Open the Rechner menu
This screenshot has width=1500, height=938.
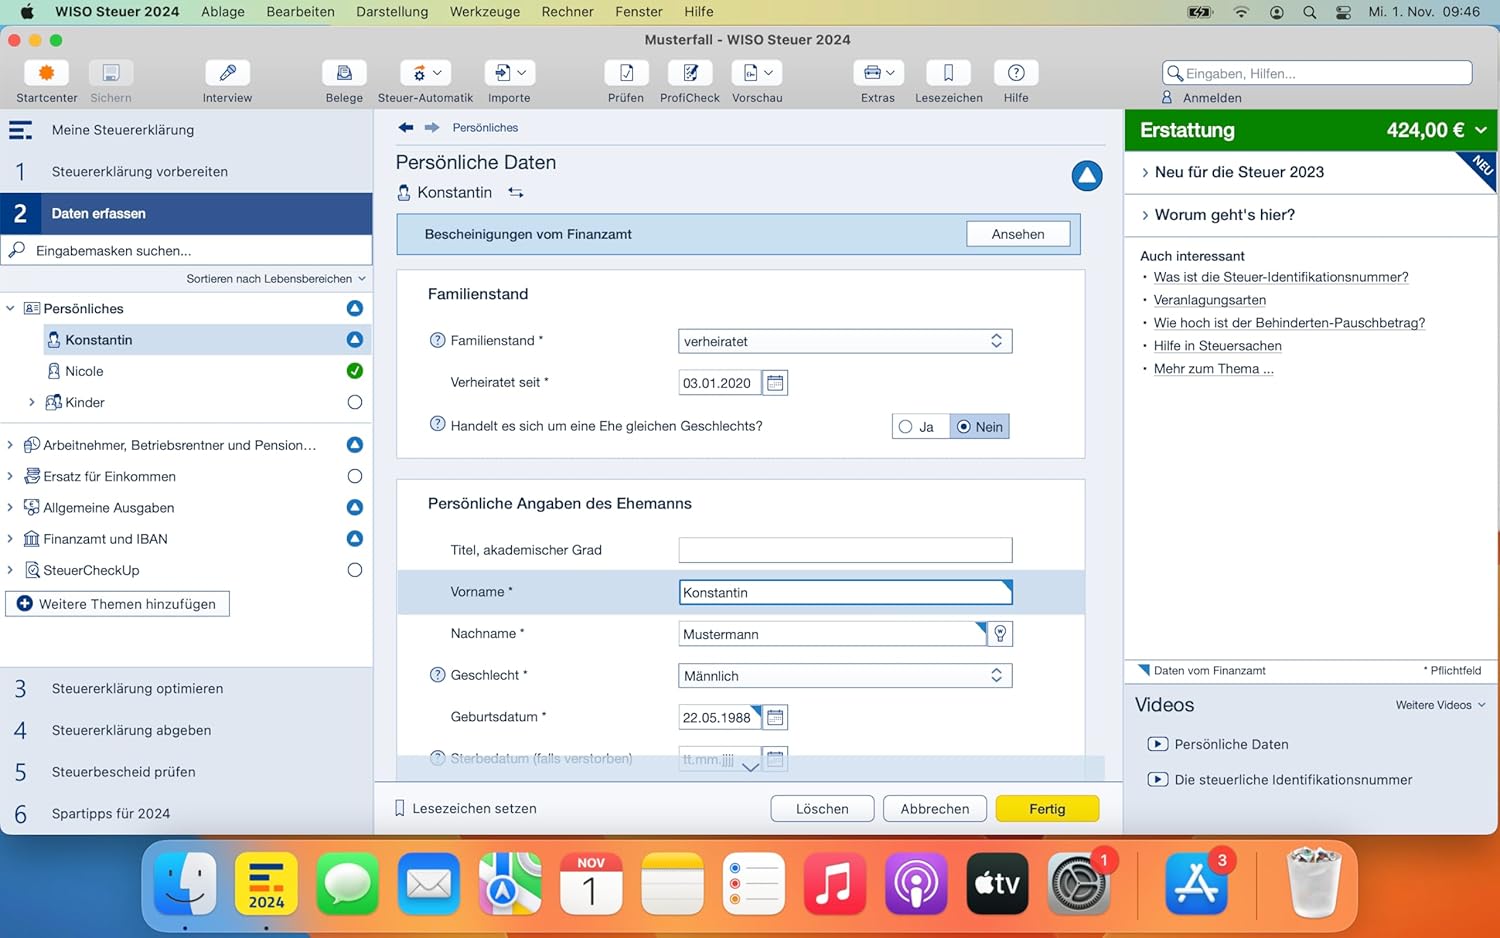click(x=568, y=12)
